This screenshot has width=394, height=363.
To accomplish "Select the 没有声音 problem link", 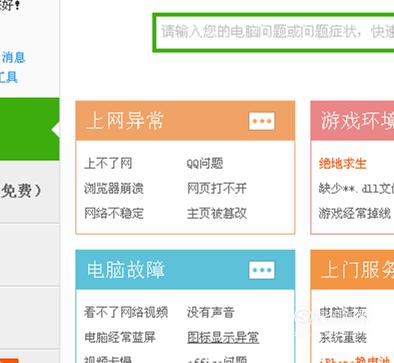I will tap(211, 312).
